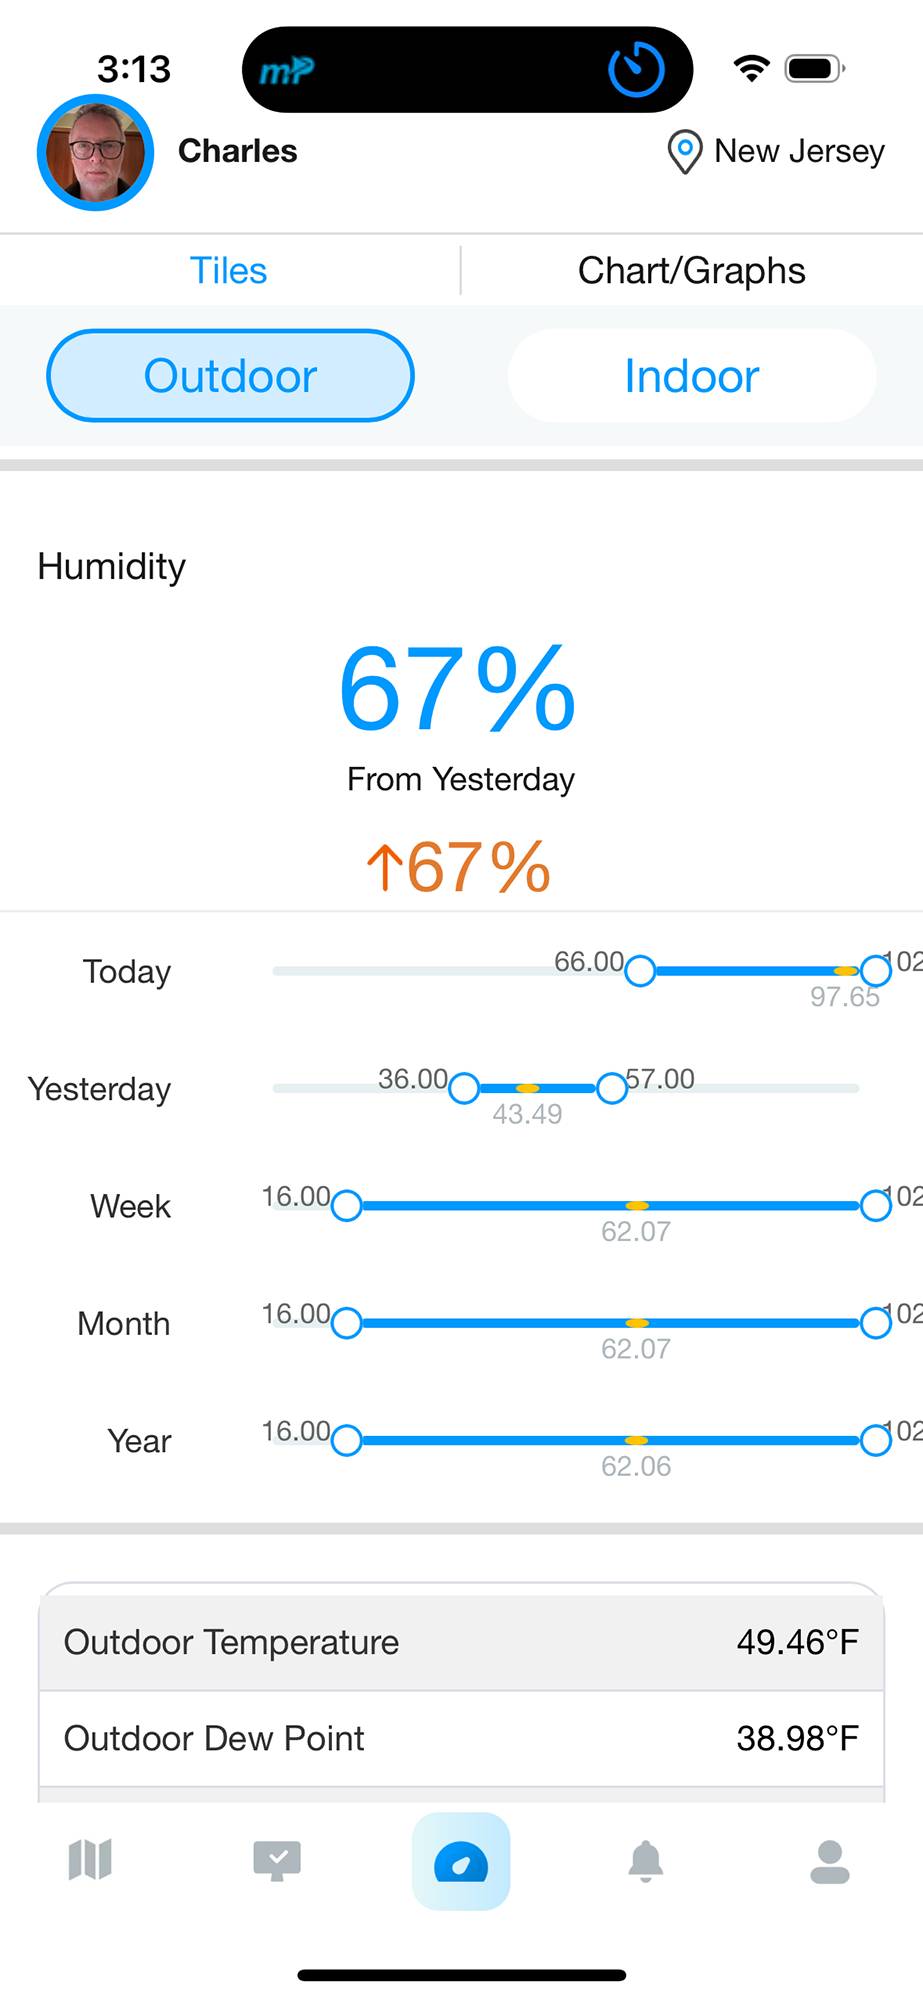
Task: Tap the blue timer icon in status pill
Action: (x=636, y=69)
